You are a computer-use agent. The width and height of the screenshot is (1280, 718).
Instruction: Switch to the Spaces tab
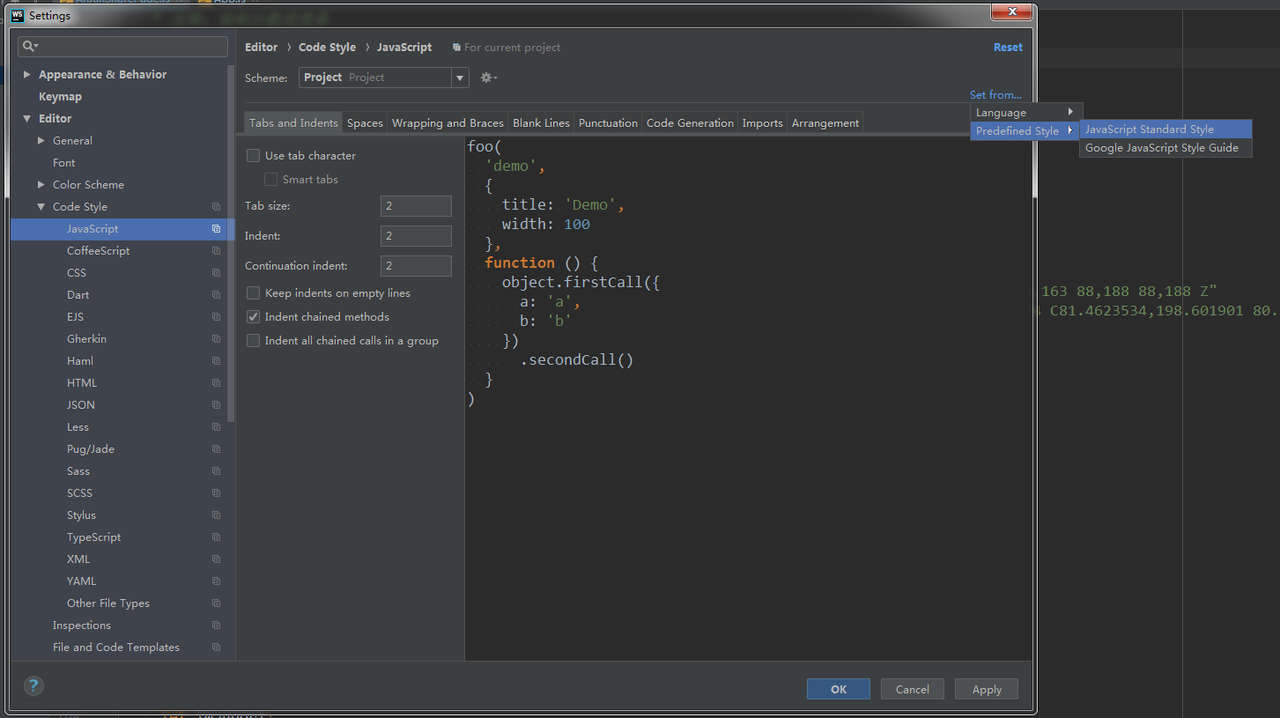click(365, 123)
